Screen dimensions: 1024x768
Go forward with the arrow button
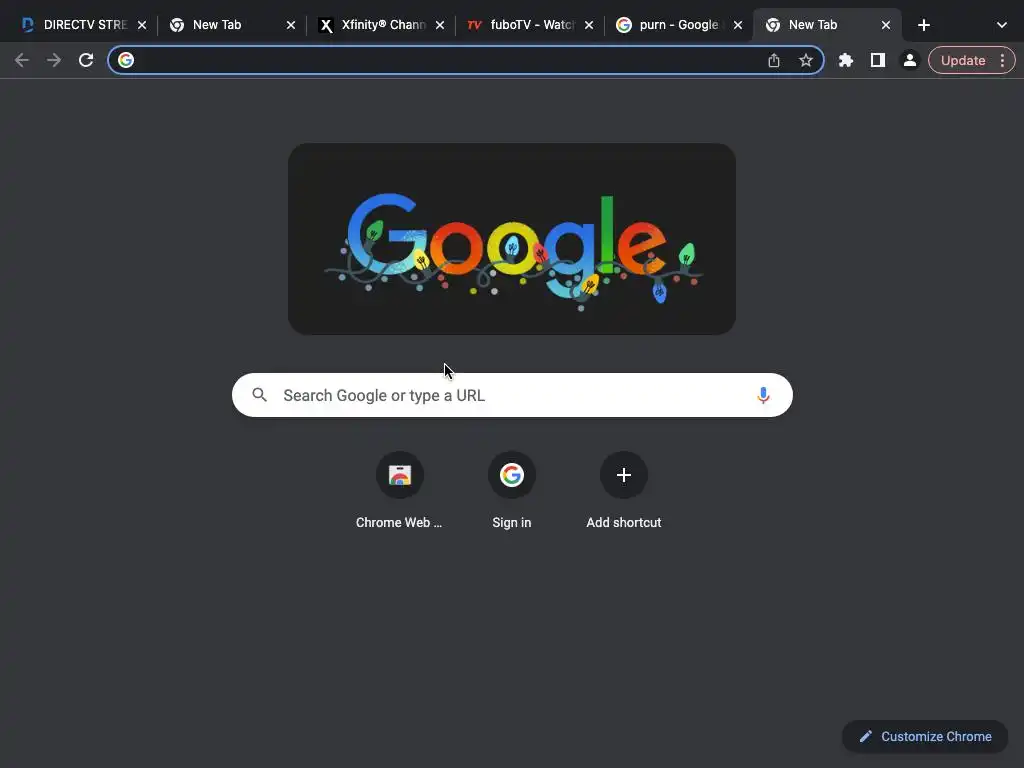[x=54, y=60]
